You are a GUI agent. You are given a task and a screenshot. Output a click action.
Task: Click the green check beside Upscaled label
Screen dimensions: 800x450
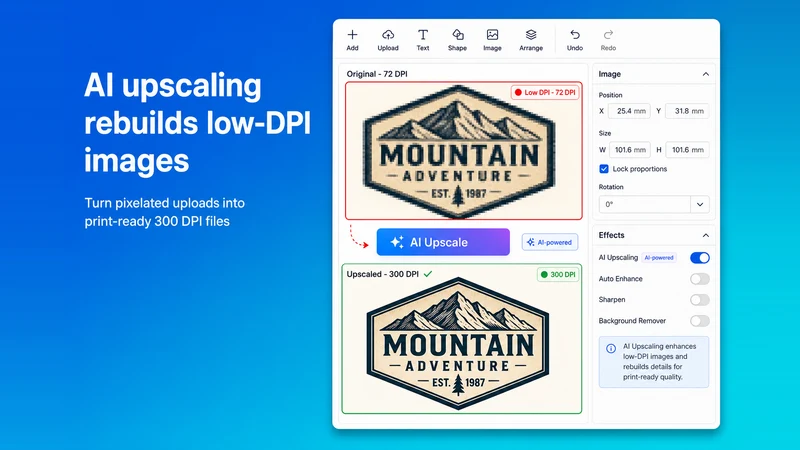pyautogui.click(x=428, y=274)
